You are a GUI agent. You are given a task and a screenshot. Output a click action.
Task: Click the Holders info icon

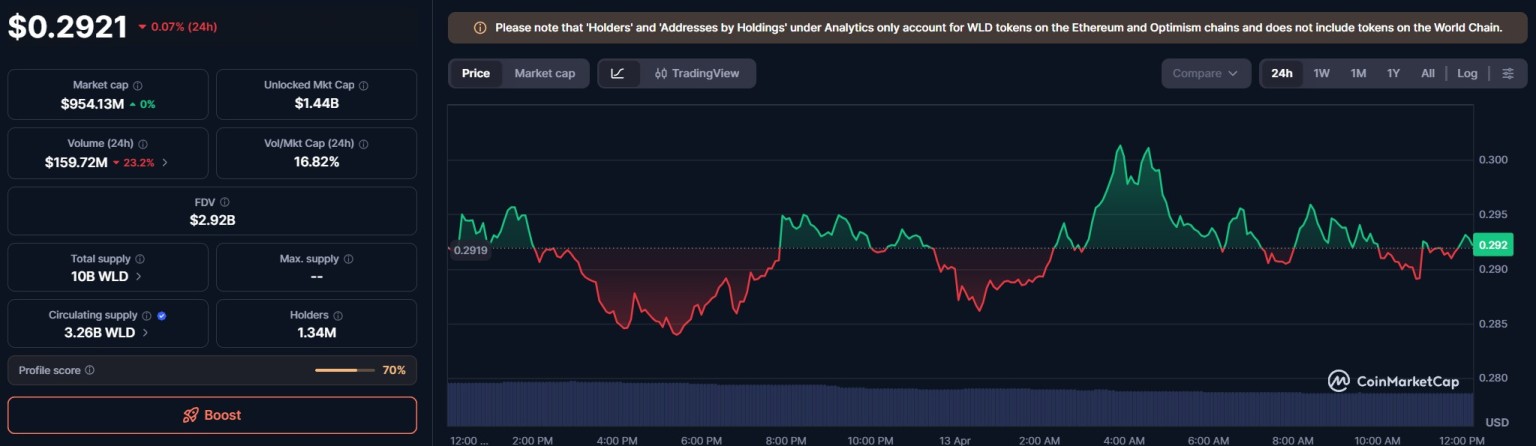[338, 316]
